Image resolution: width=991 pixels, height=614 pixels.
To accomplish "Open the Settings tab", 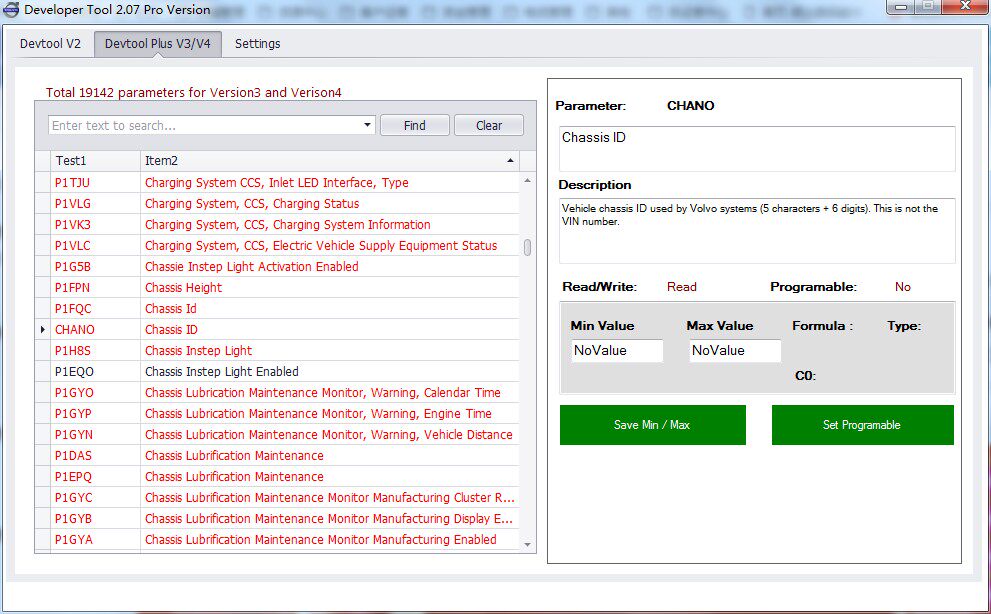I will tap(257, 44).
